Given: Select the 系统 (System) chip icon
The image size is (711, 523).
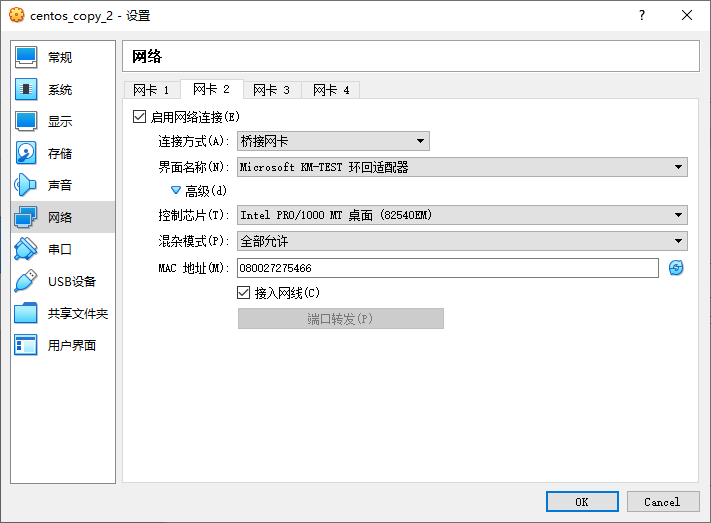Looking at the screenshot, I should tap(27, 90).
